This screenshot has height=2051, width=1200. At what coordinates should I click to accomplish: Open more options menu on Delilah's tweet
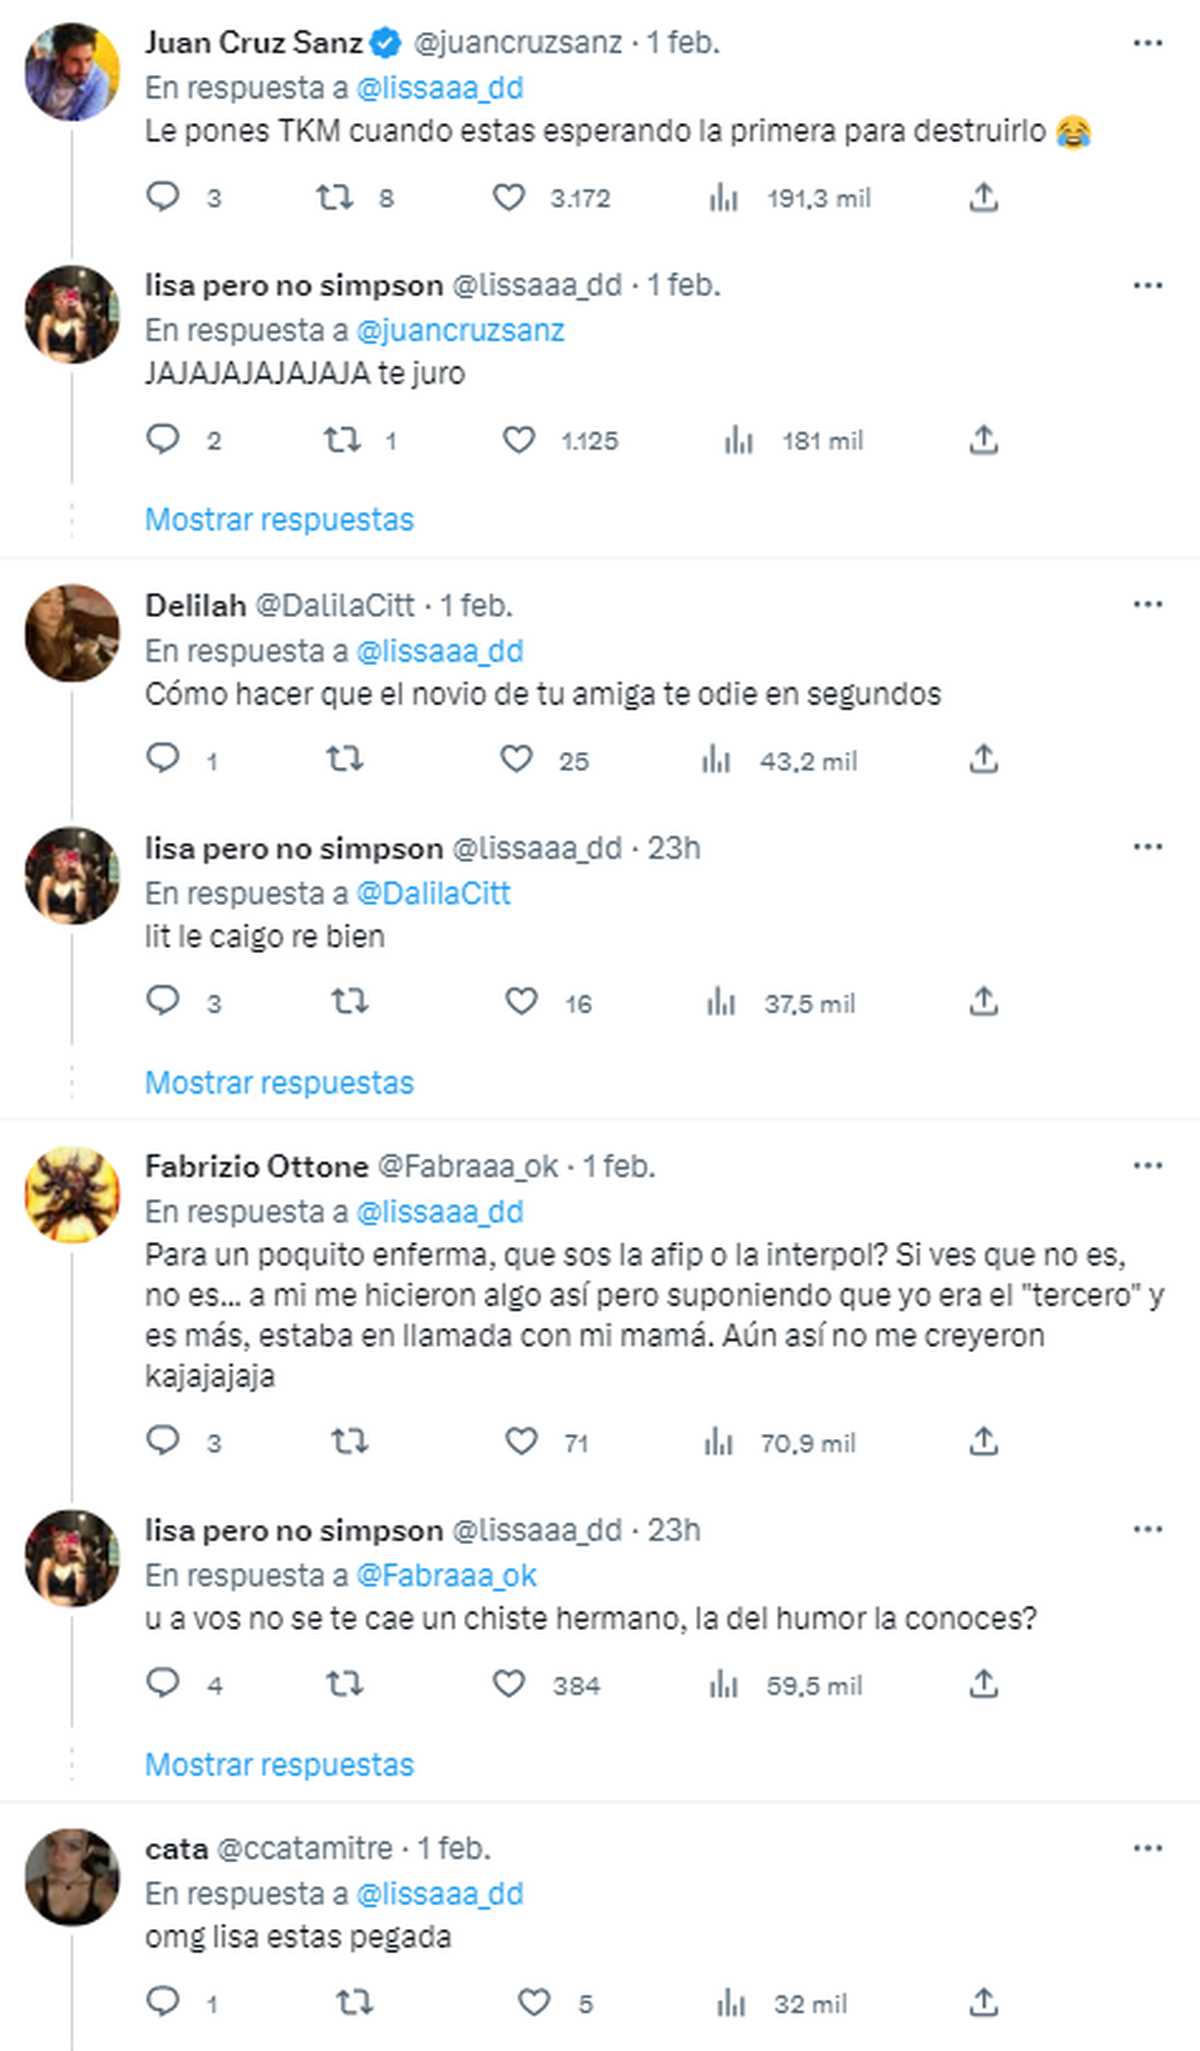[x=1147, y=605]
